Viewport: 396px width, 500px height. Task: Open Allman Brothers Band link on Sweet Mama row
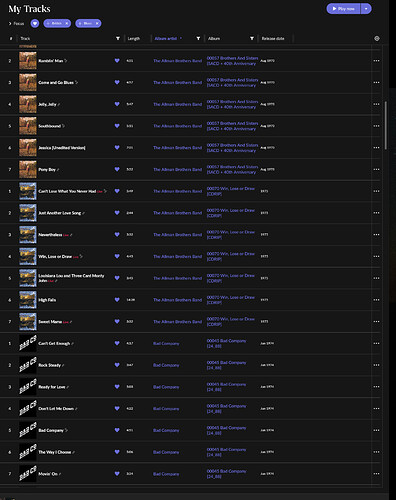[177, 321]
